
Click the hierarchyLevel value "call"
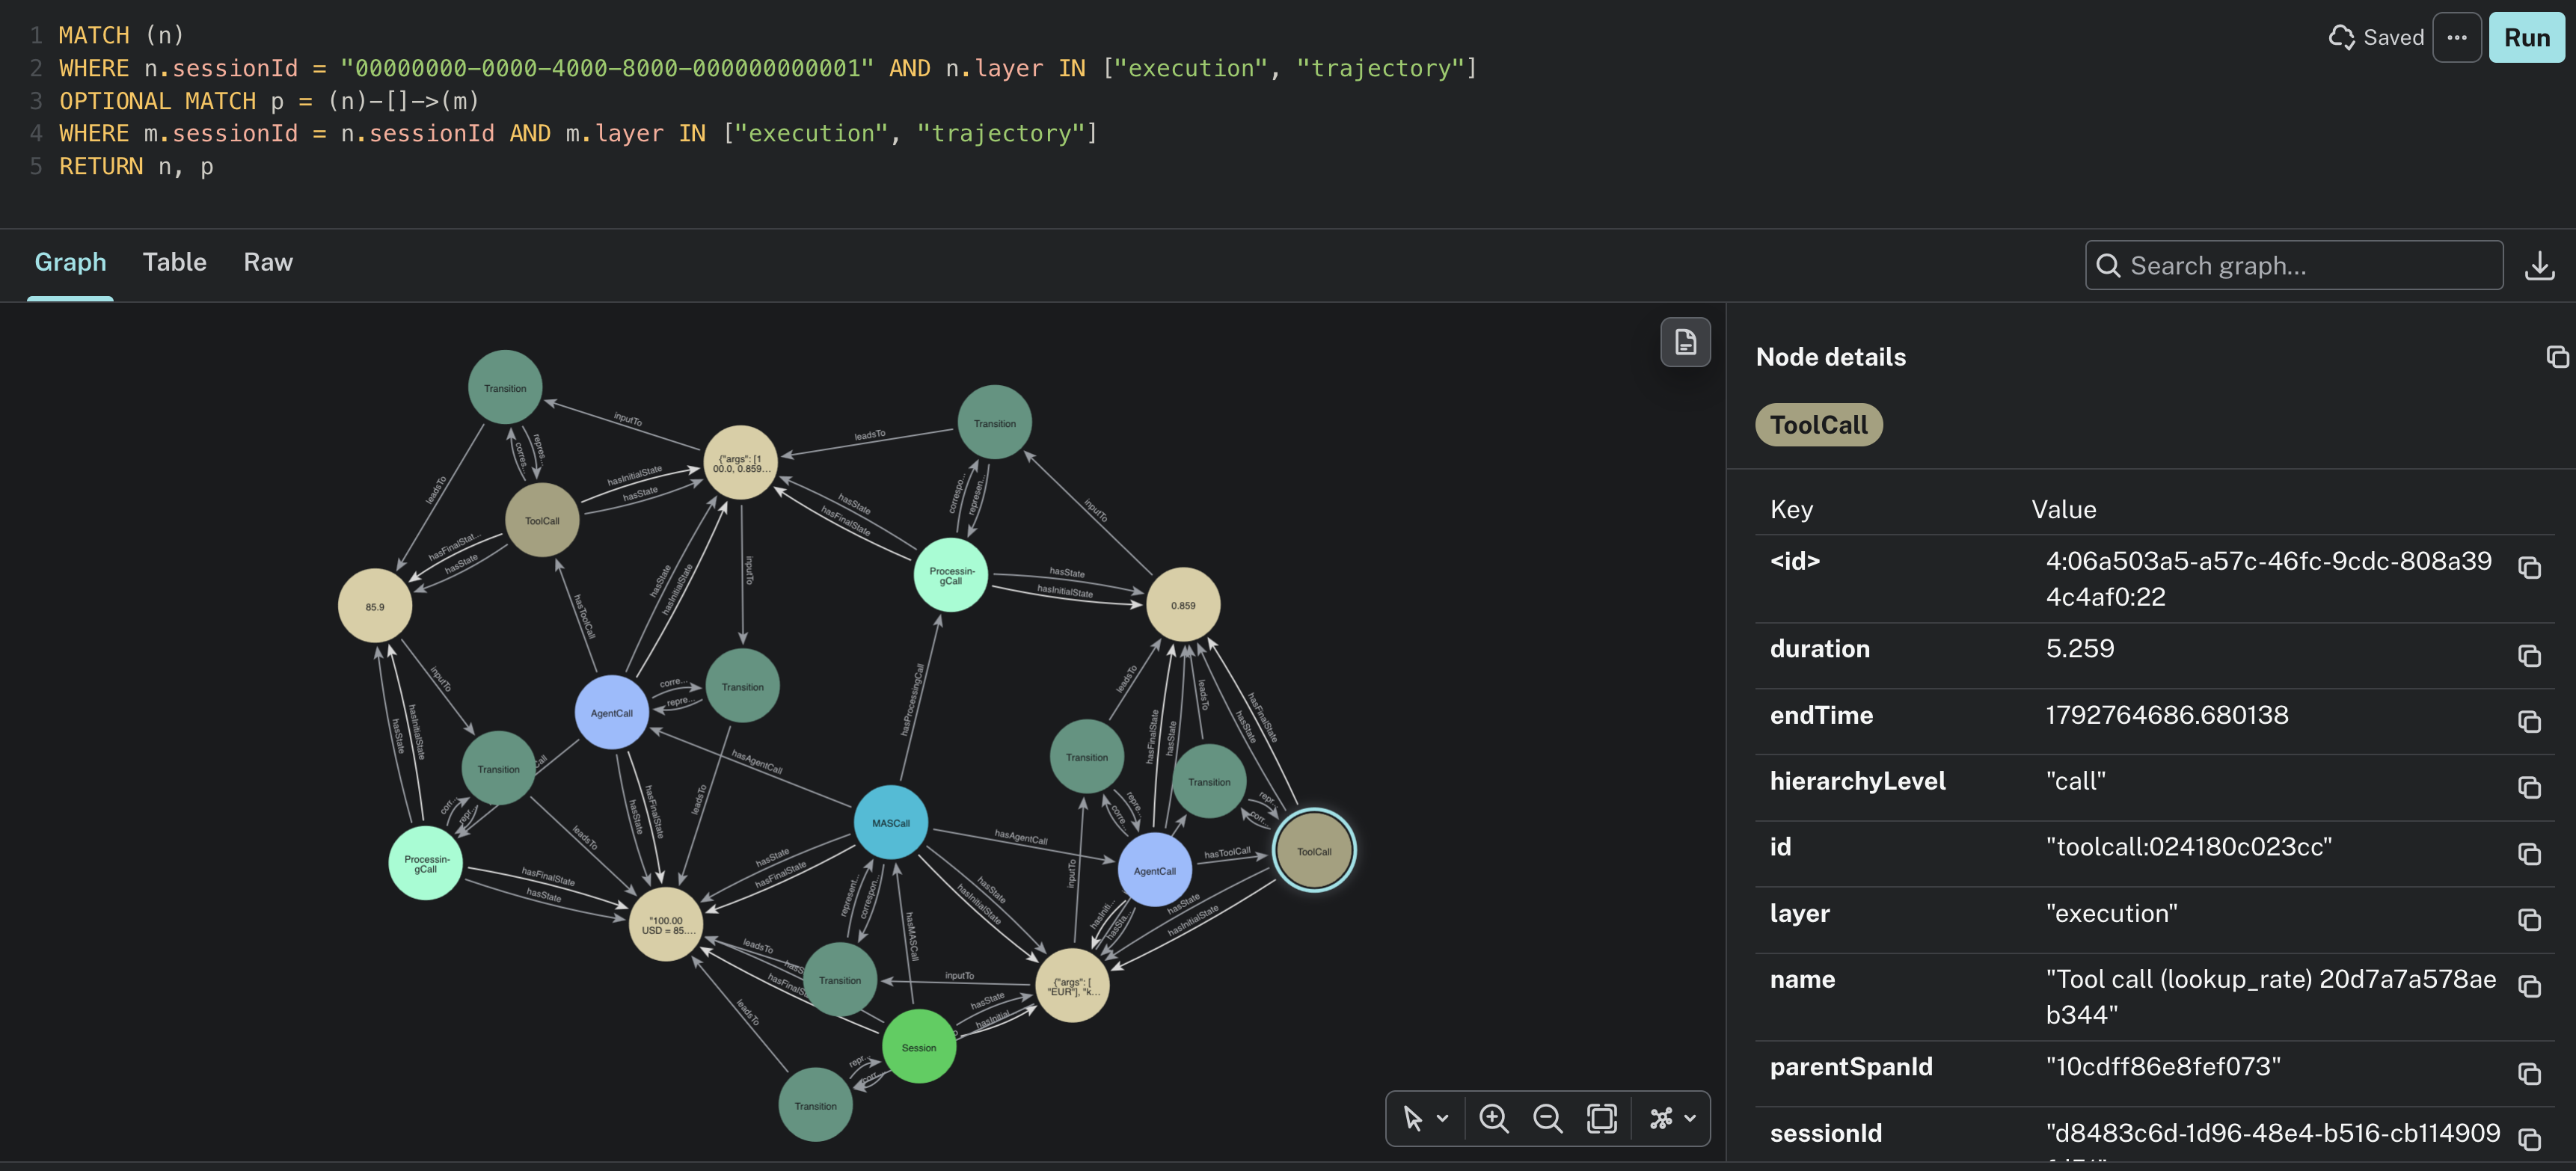click(x=2075, y=781)
